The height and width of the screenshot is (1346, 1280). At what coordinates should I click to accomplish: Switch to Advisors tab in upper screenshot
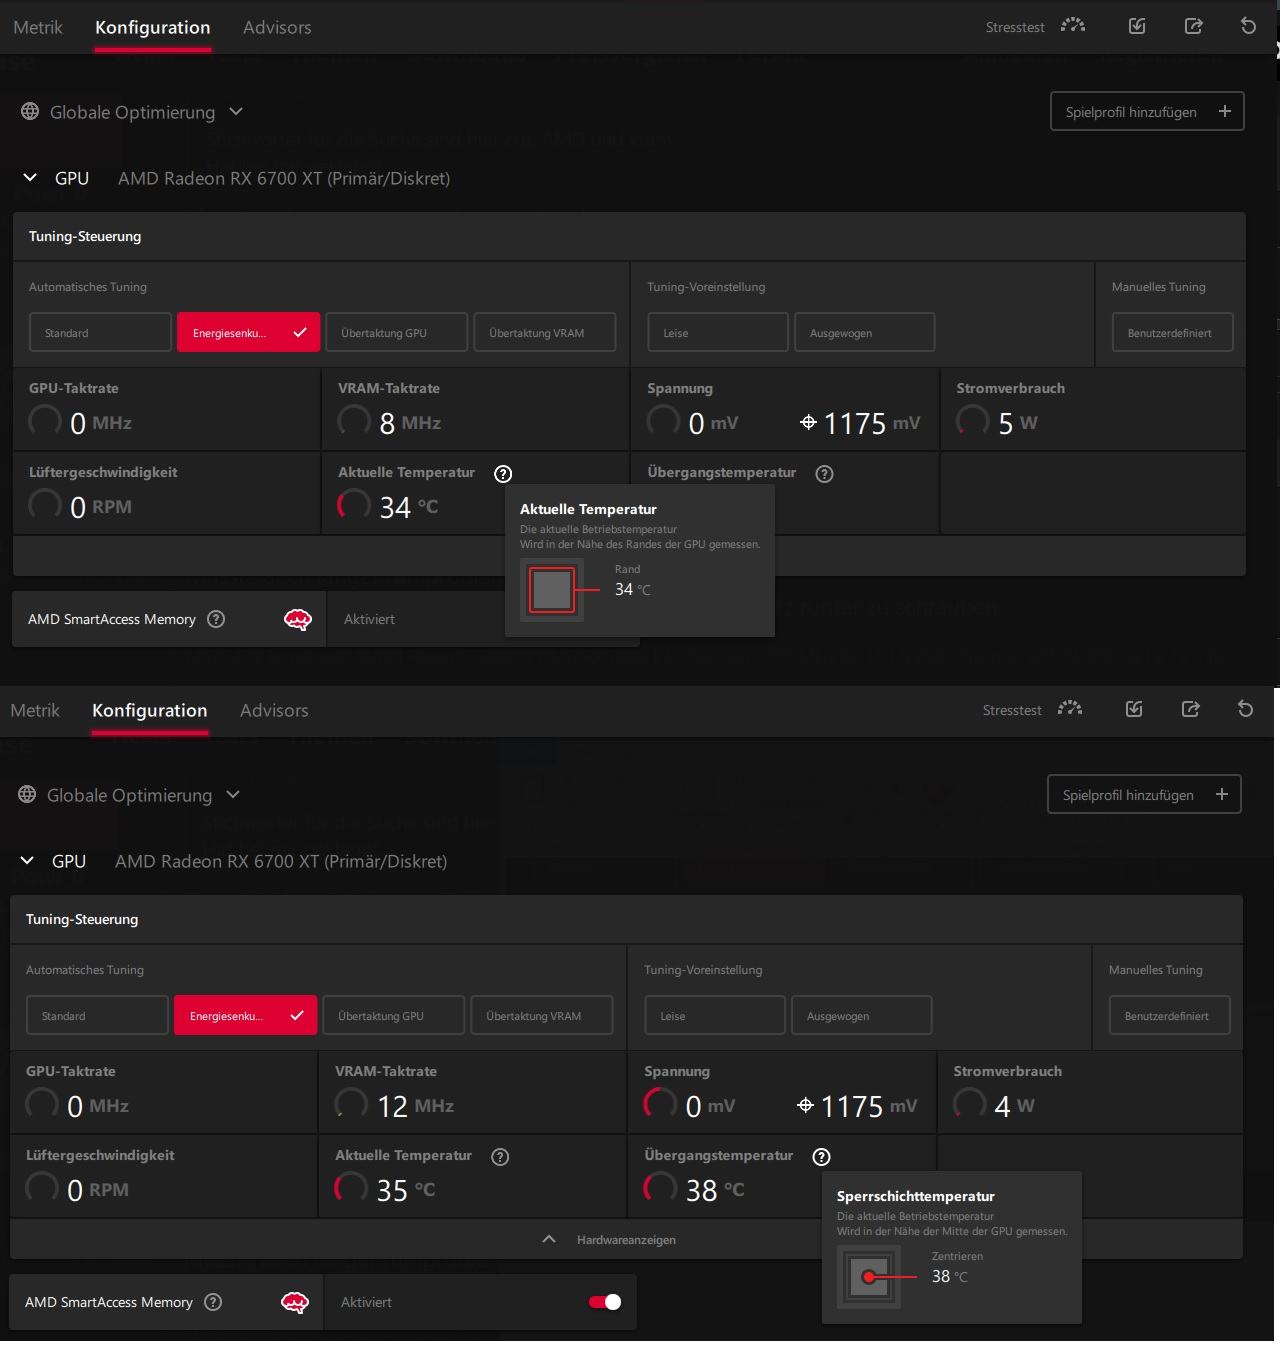point(277,27)
